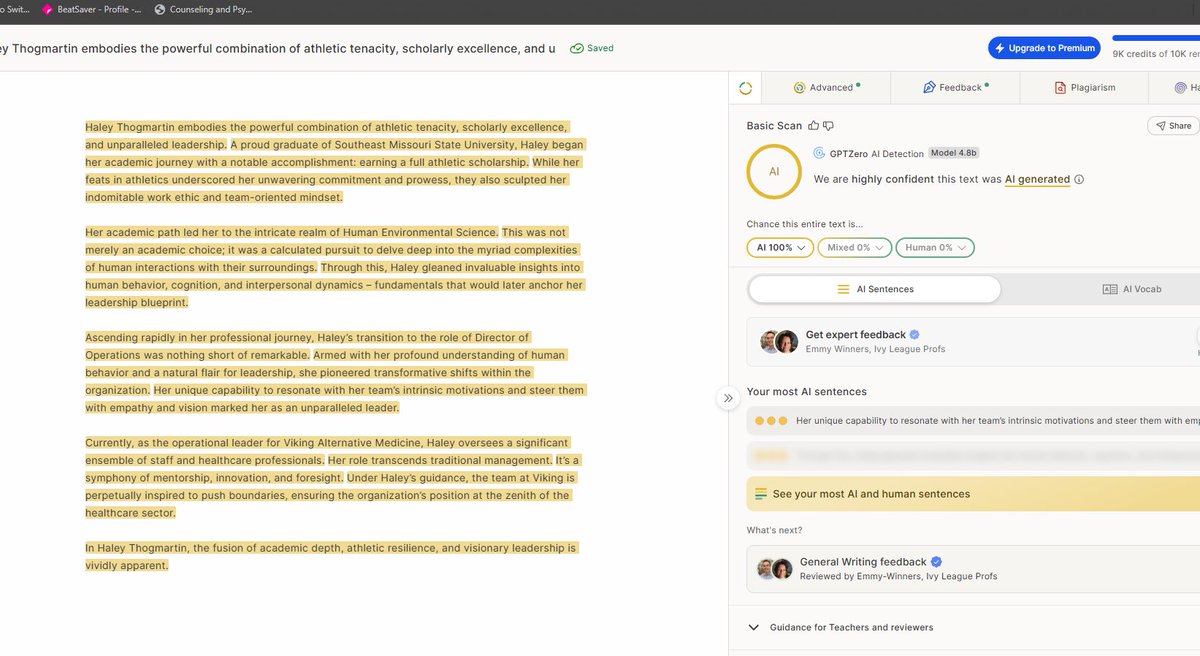Viewport: 1200px width, 656px height.
Task: Click the verified badge next to General Writing feedback
Action: 937,562
